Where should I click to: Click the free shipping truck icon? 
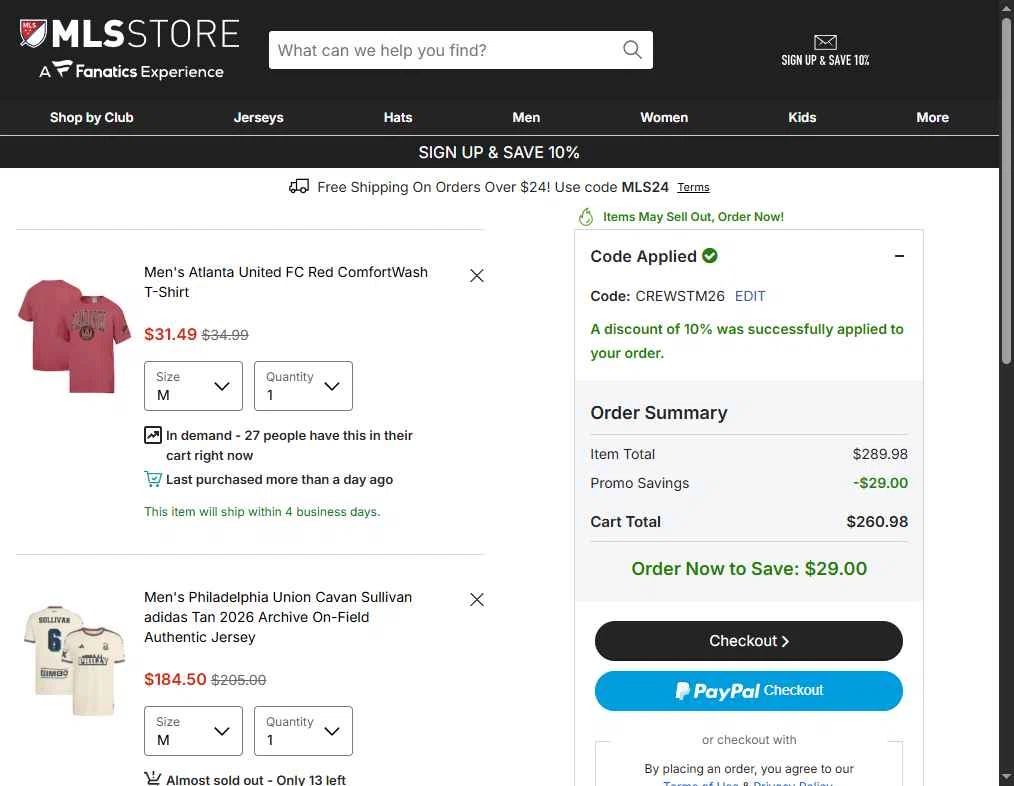coord(299,187)
